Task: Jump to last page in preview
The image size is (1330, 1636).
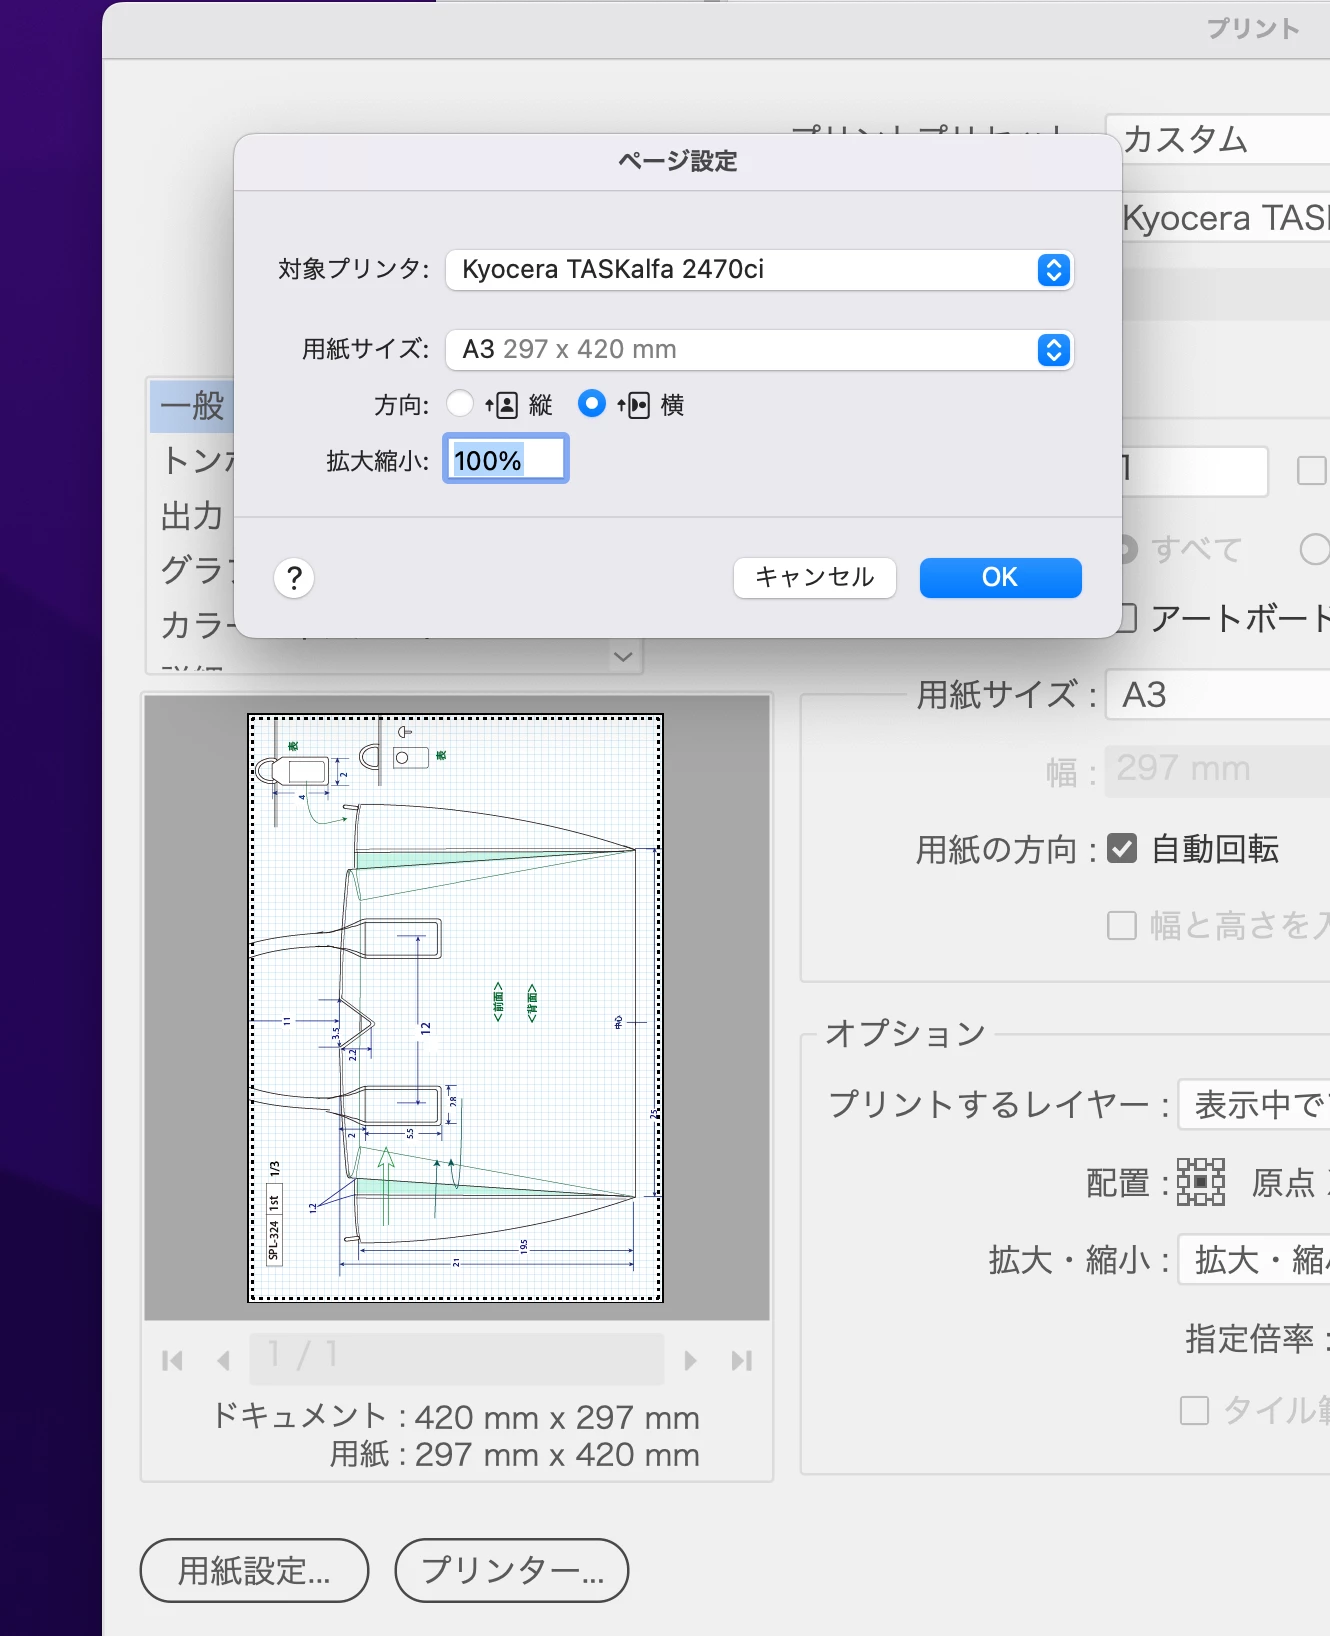Action: pos(741,1361)
